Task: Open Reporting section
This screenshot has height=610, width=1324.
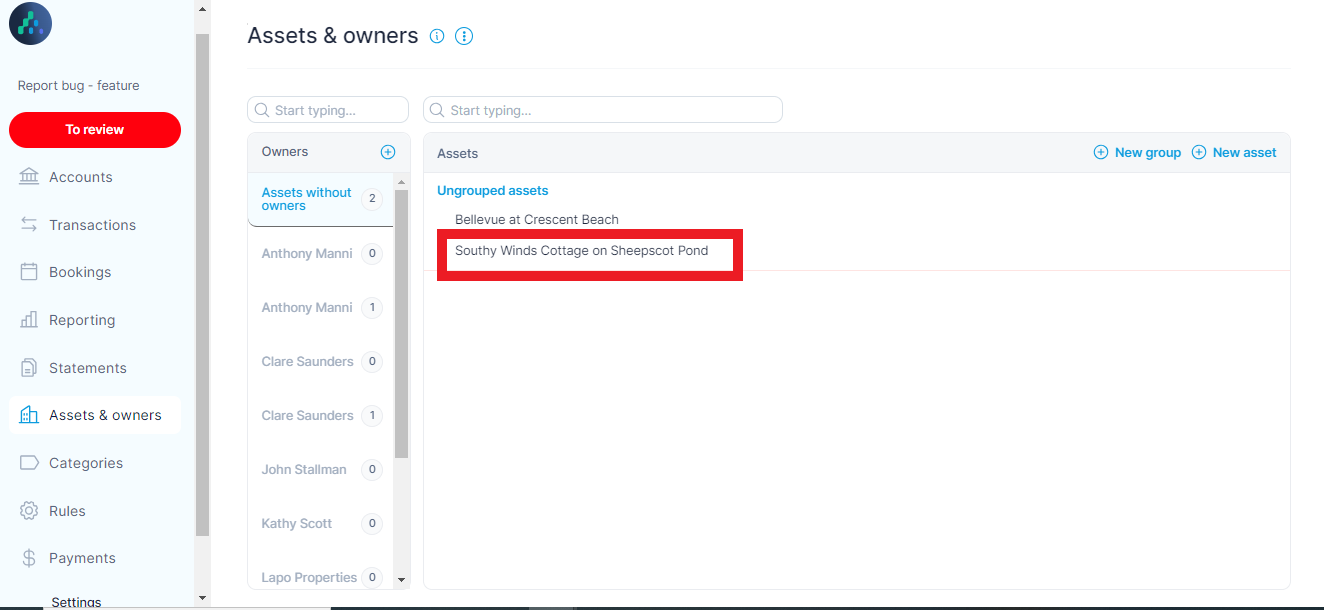Action: pos(82,320)
